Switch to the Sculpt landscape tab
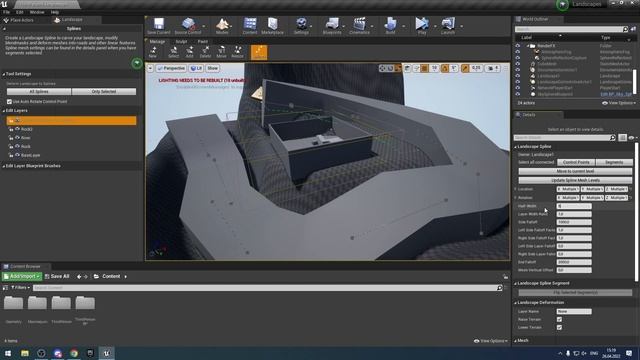Image resolution: width=640 pixels, height=360 pixels. [181, 41]
